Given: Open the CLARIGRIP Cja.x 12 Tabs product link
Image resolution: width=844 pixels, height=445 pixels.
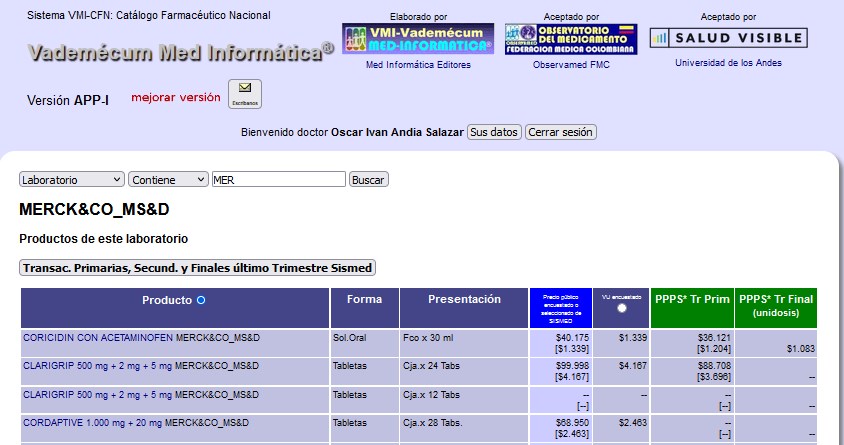Looking at the screenshot, I should [97, 395].
